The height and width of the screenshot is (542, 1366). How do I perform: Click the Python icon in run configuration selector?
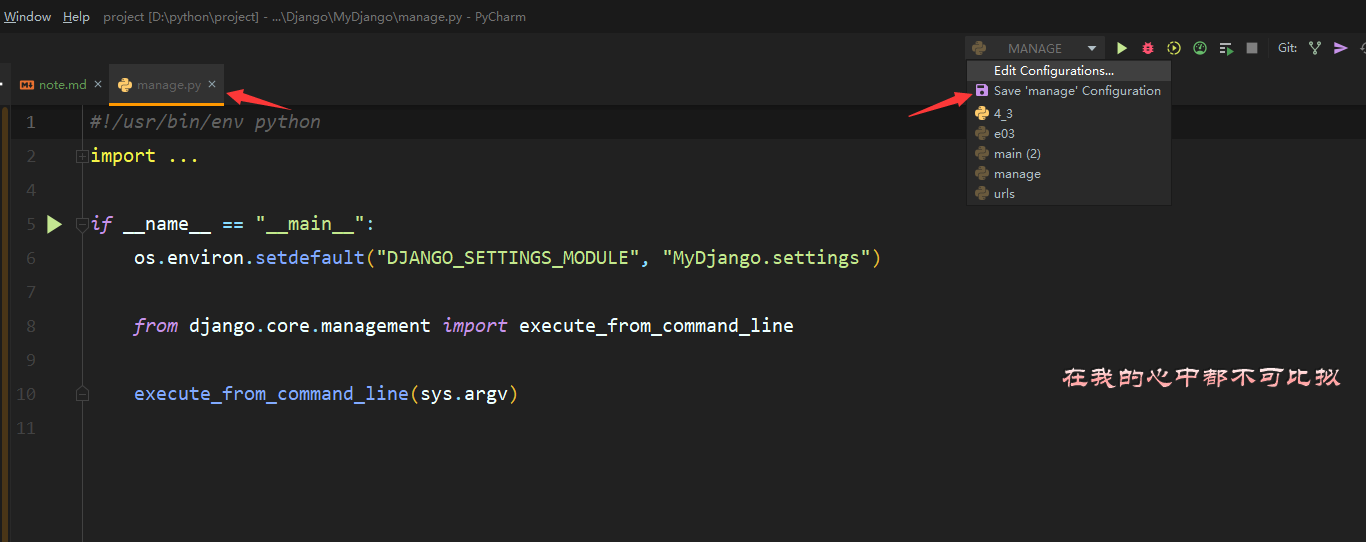(x=979, y=48)
